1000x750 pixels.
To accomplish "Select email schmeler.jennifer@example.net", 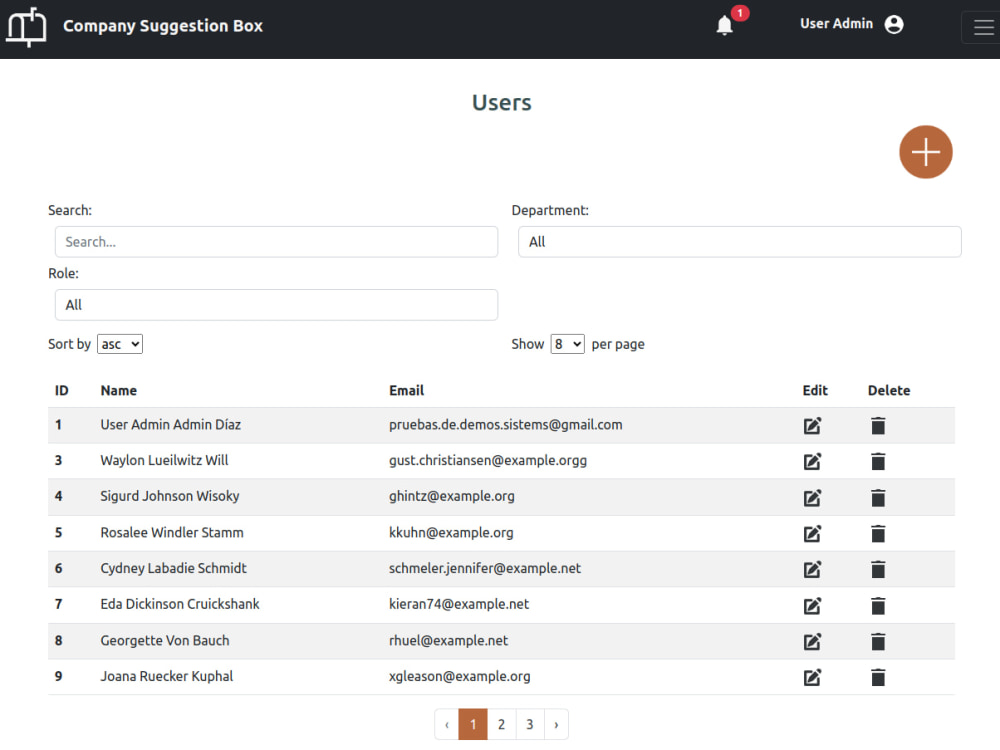I will click(x=485, y=568).
